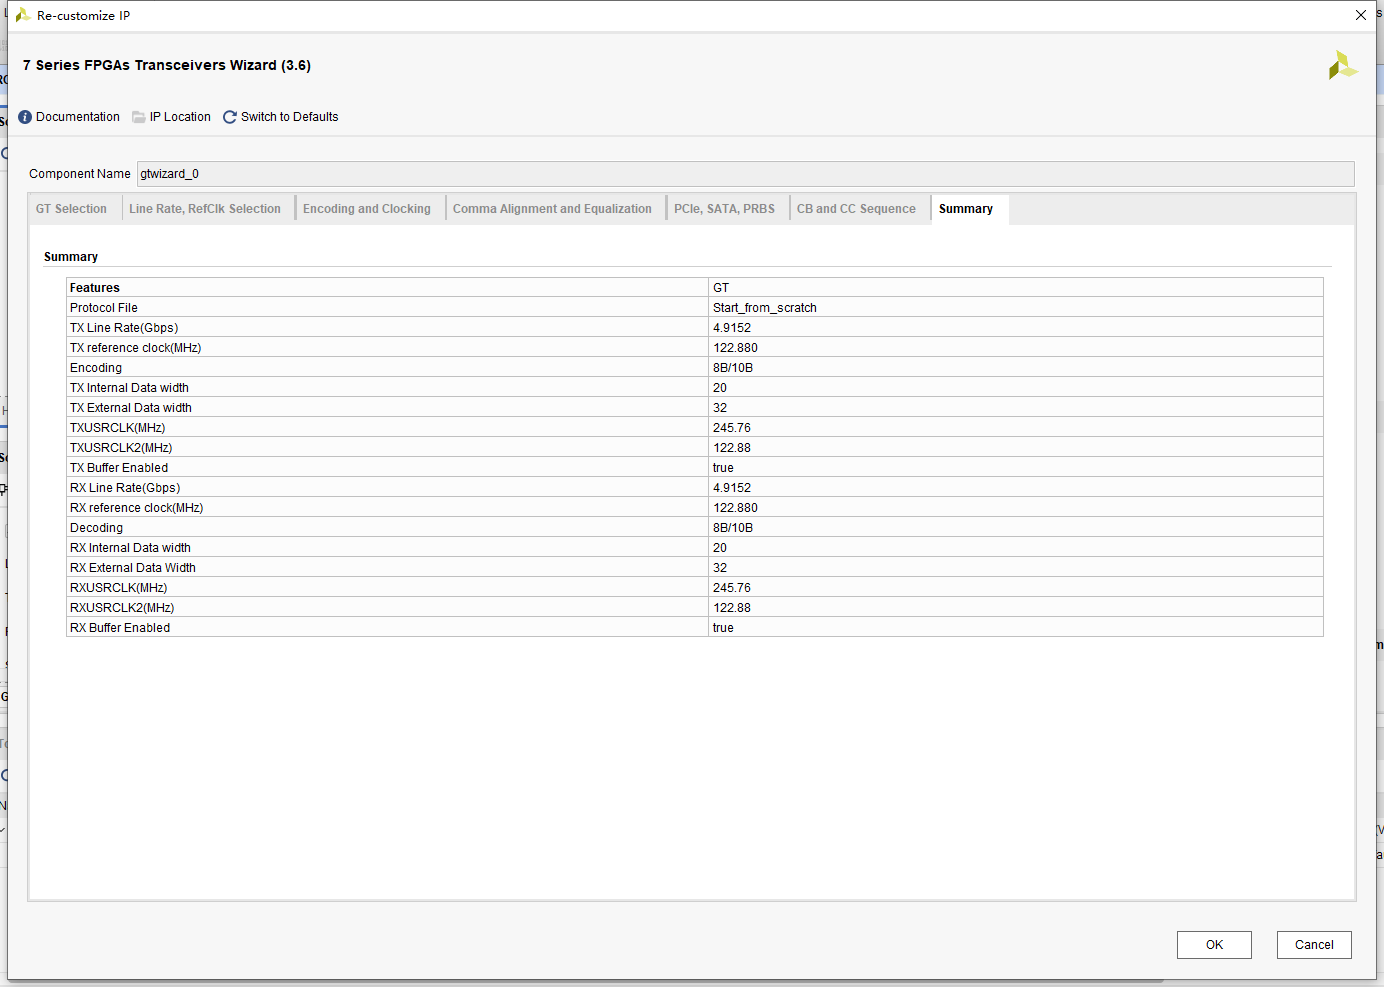This screenshot has width=1384, height=987.
Task: Click the Component Name label
Action: [80, 174]
